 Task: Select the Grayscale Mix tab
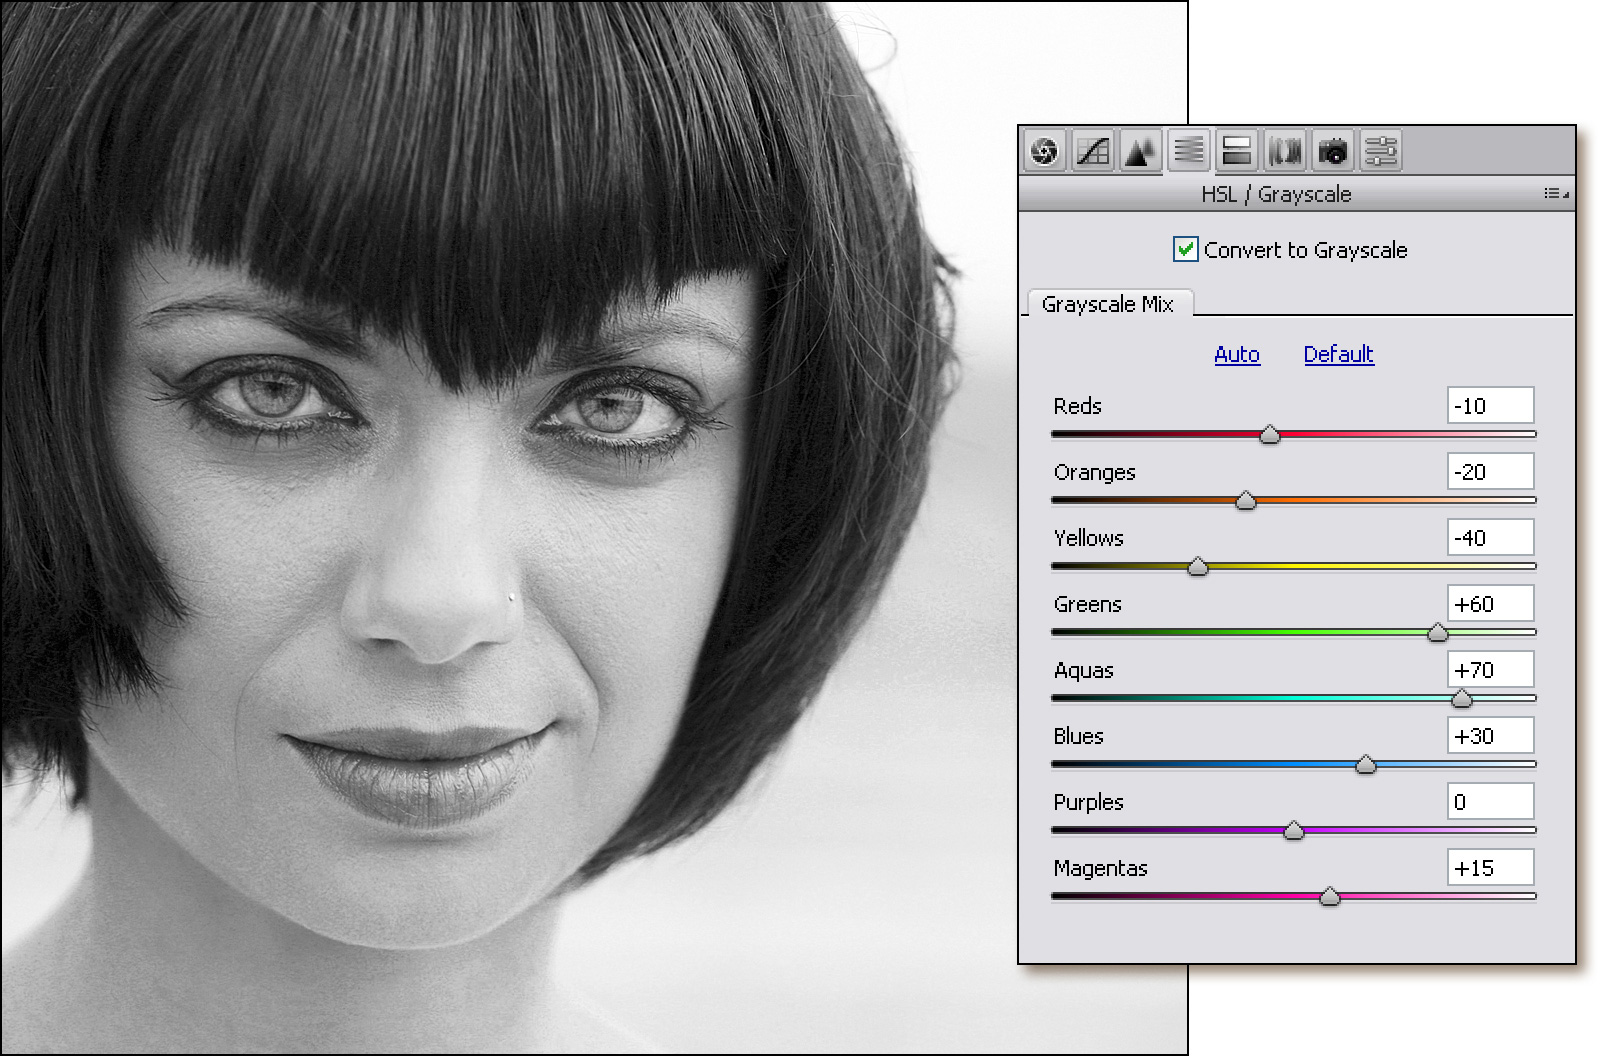[1108, 304]
